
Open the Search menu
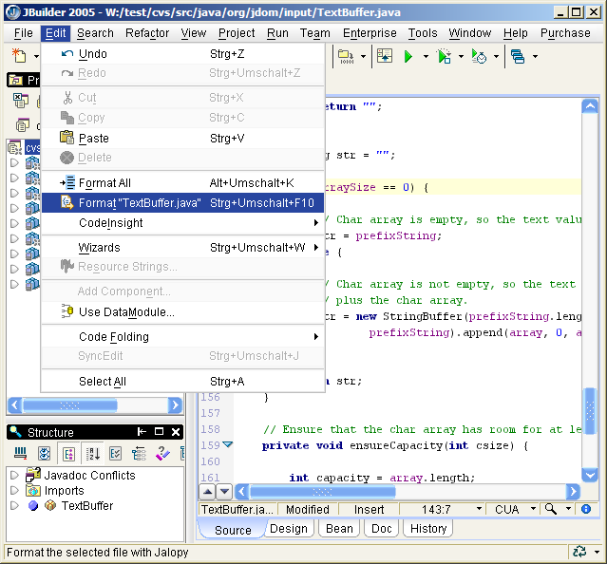[x=95, y=33]
